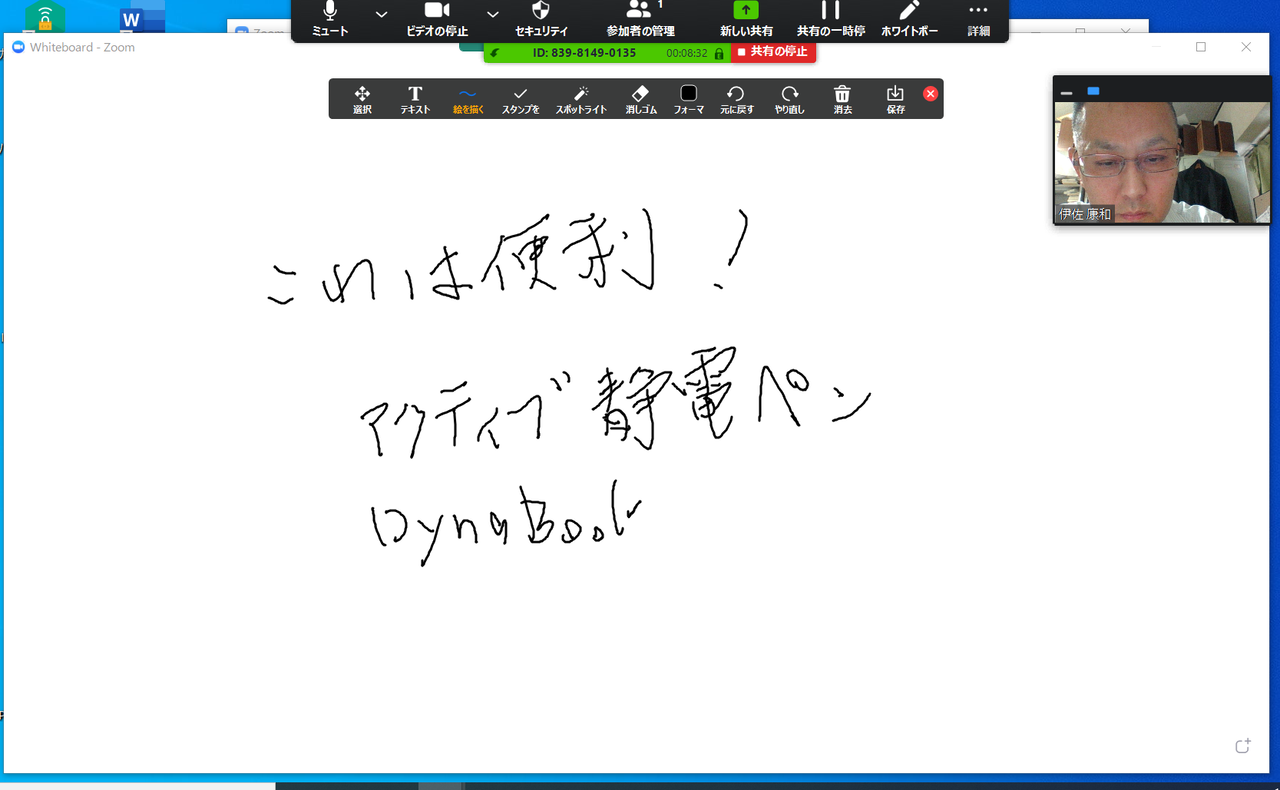Add a new whiteboard page
Viewport: 1280px width, 790px height.
point(1243,746)
